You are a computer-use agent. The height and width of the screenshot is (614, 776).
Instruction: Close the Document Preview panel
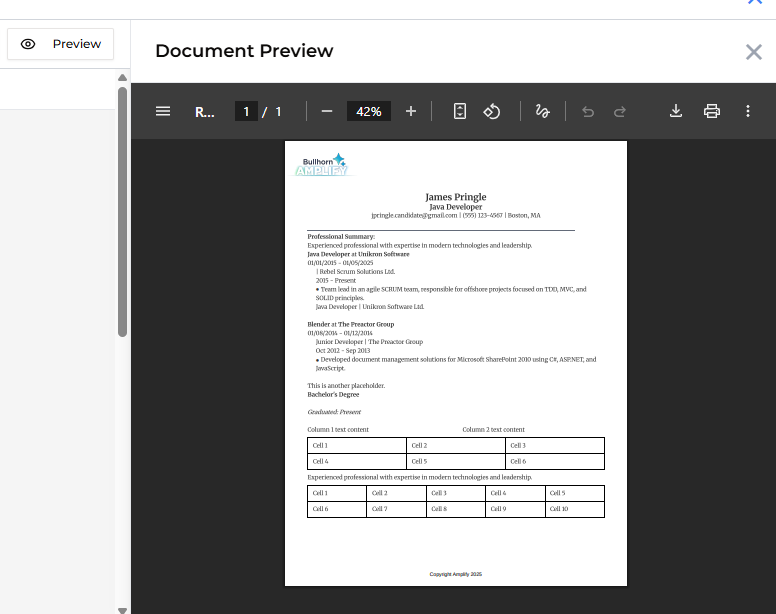pyautogui.click(x=754, y=52)
